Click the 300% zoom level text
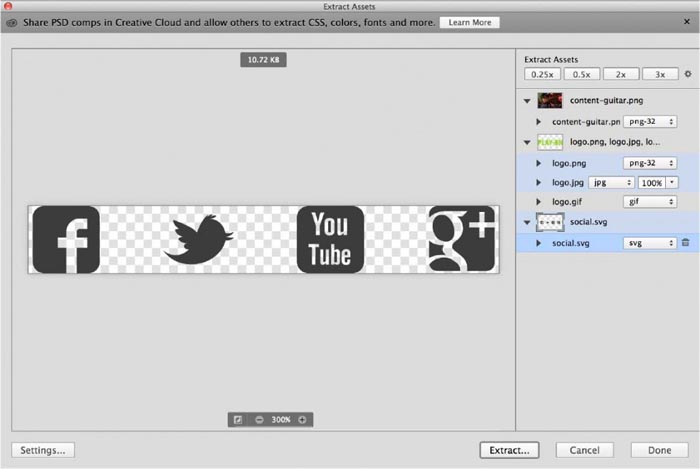Viewport: 700px width, 469px height. [281, 420]
